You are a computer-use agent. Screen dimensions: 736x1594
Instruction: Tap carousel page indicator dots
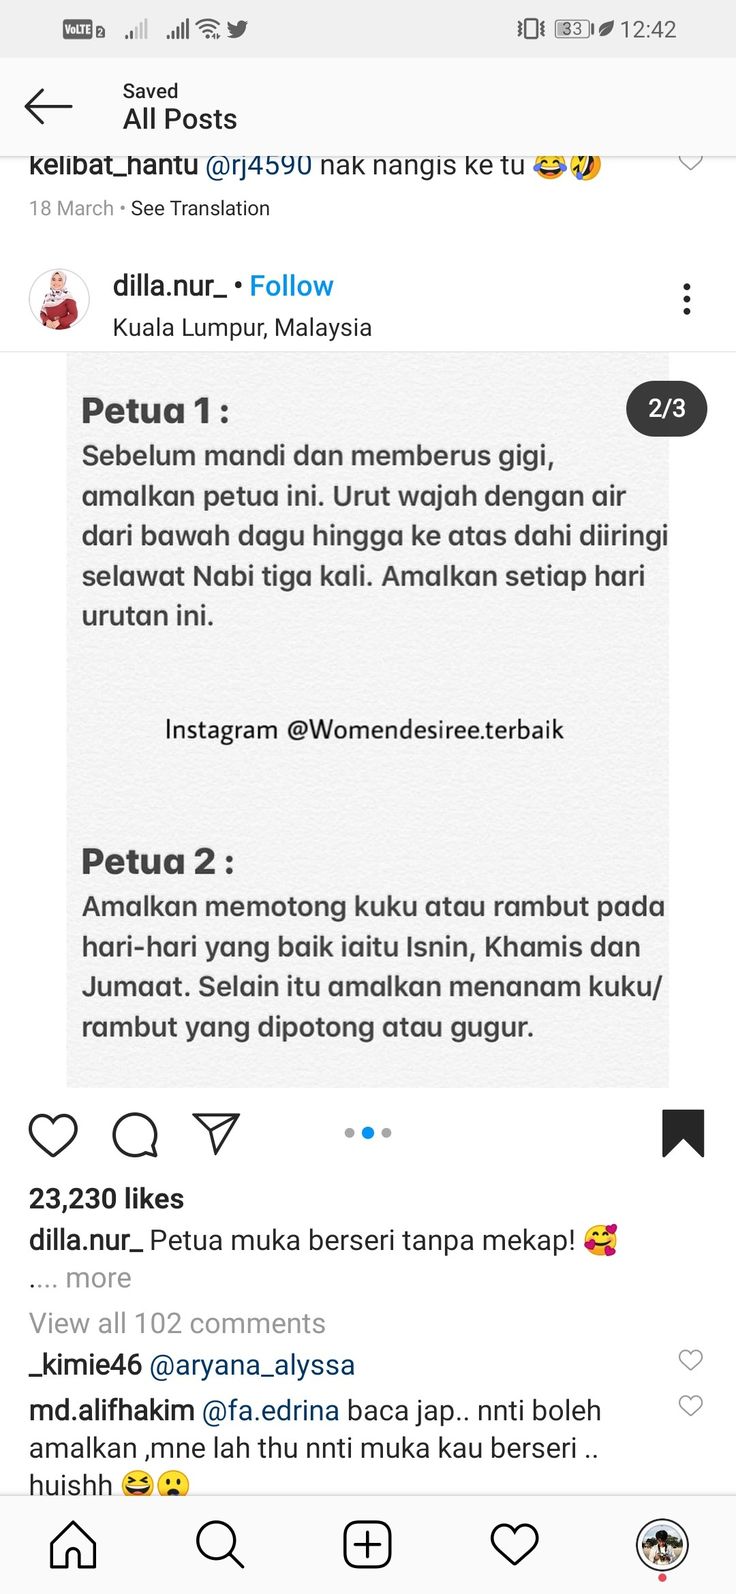(x=367, y=1133)
